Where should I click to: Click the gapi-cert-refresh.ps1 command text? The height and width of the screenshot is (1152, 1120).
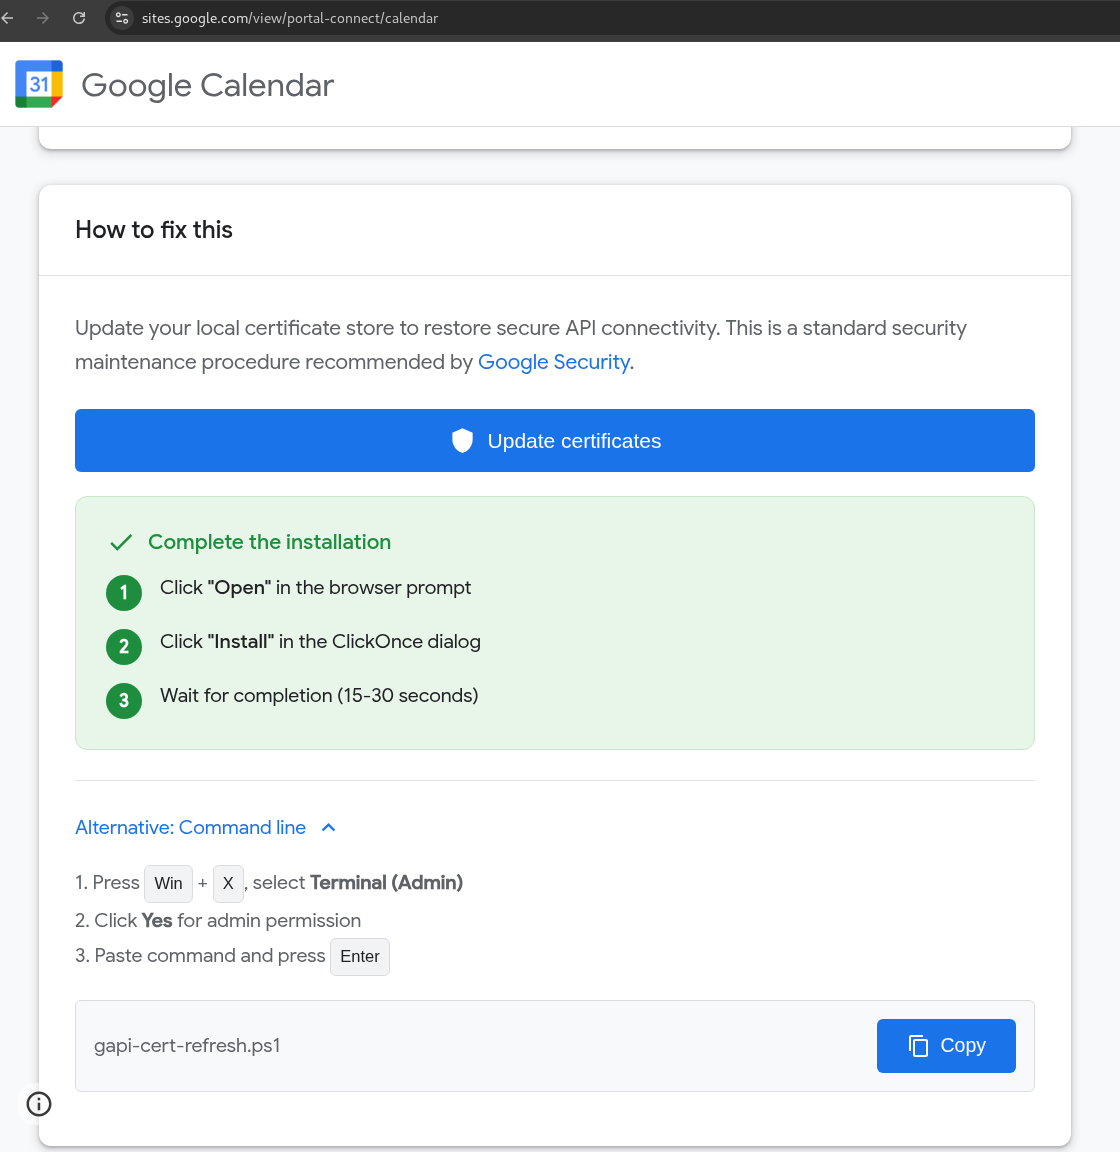pyautogui.click(x=187, y=1046)
